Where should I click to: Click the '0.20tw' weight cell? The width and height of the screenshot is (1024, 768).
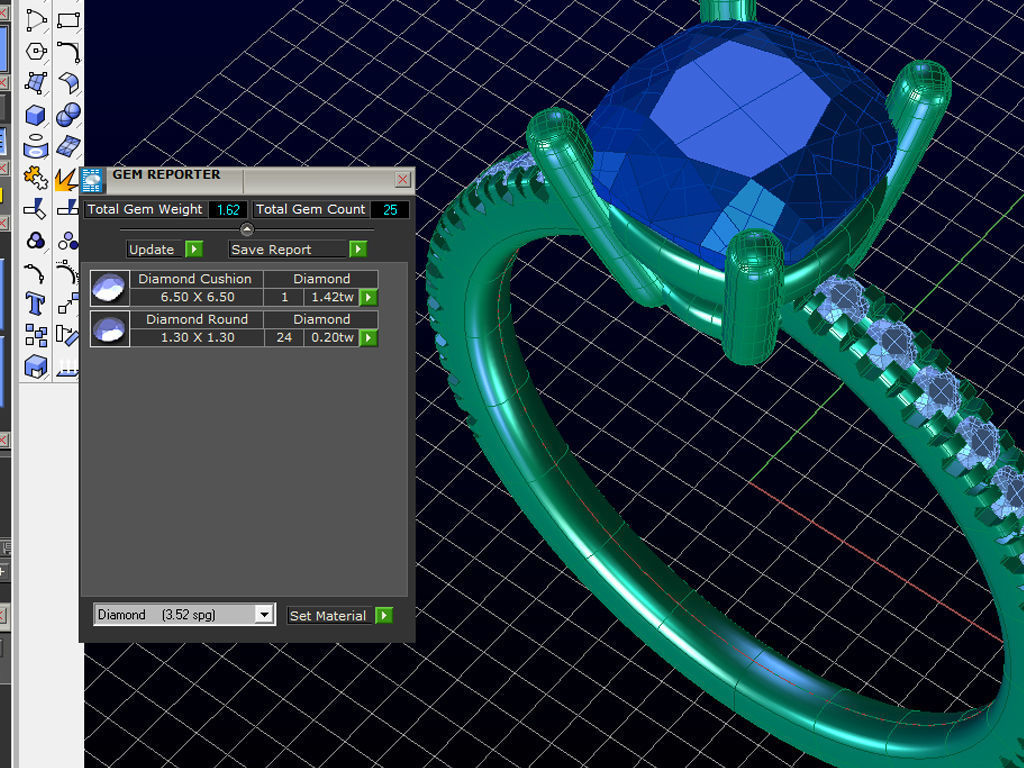click(x=332, y=338)
